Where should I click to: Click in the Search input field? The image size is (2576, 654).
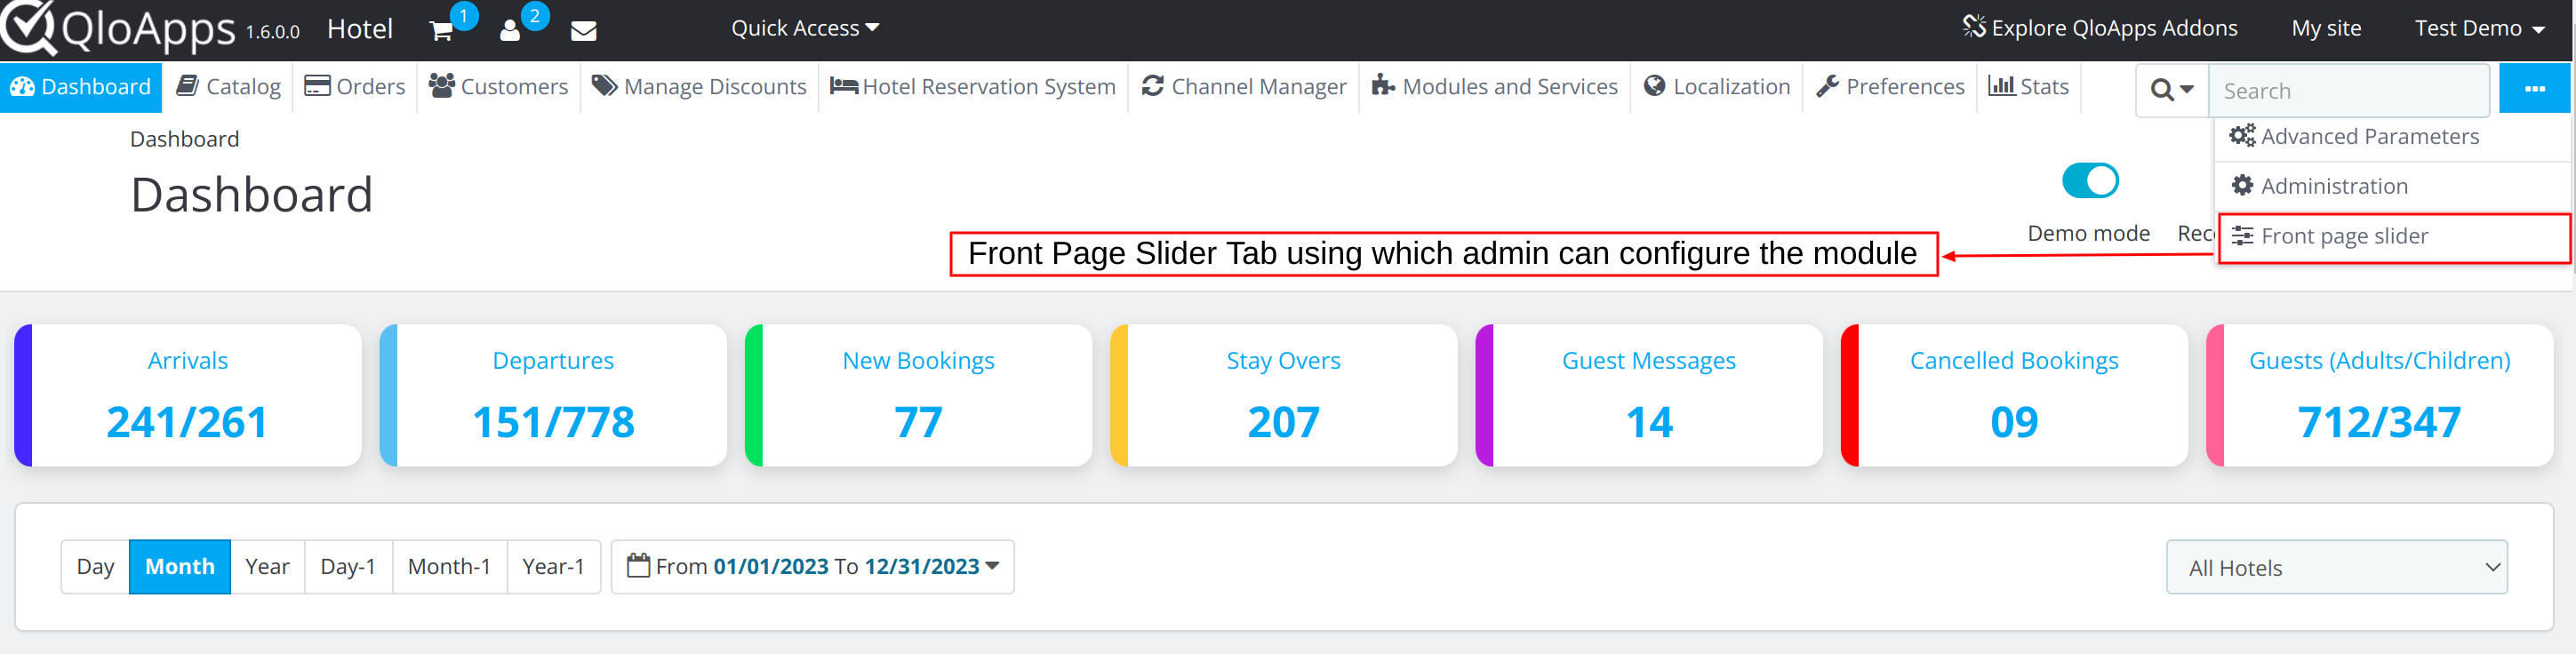tap(2348, 91)
